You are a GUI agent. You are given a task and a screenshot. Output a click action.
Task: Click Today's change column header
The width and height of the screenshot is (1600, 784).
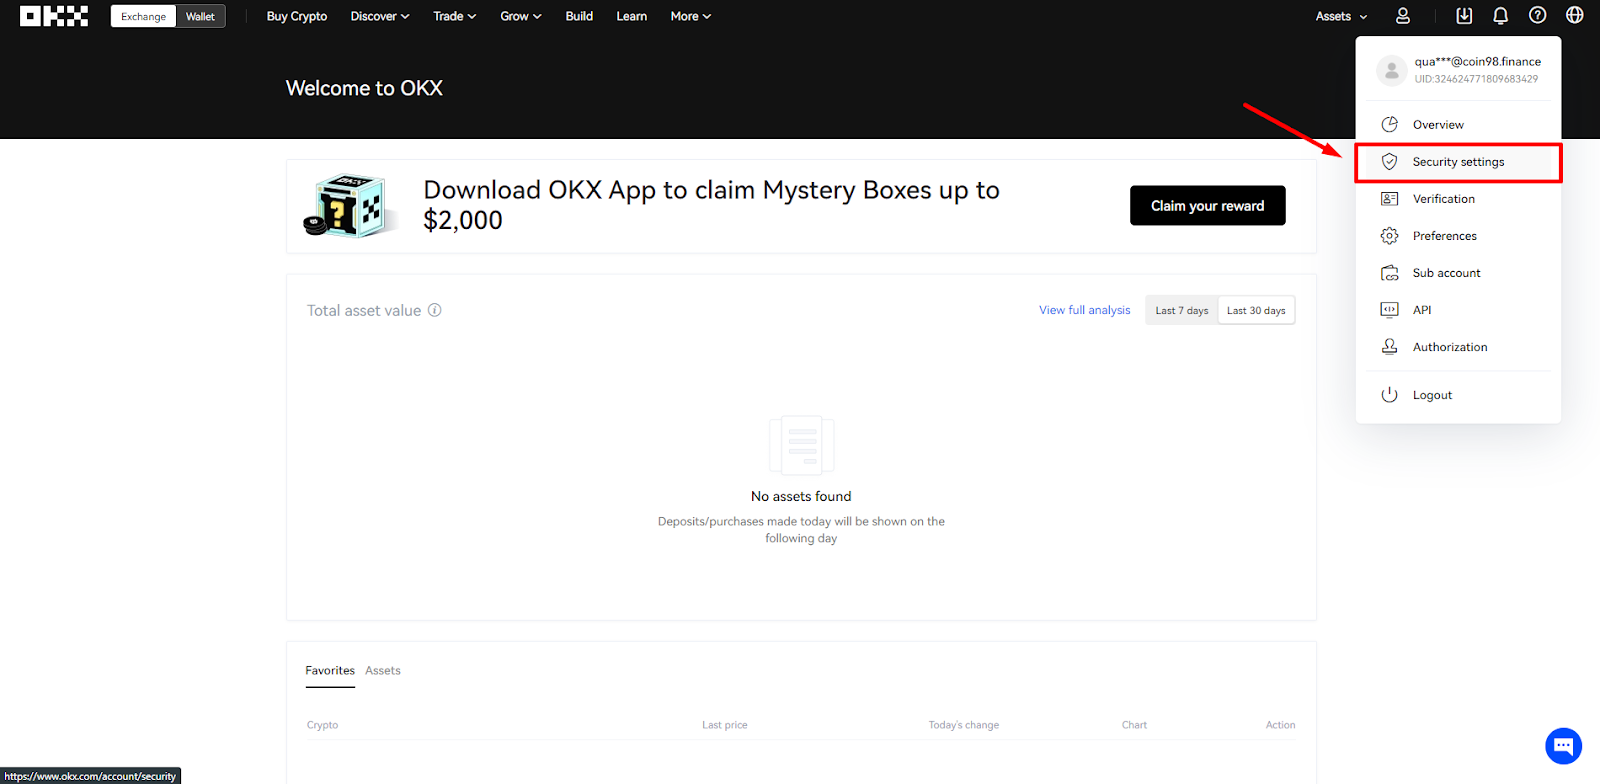click(x=964, y=725)
